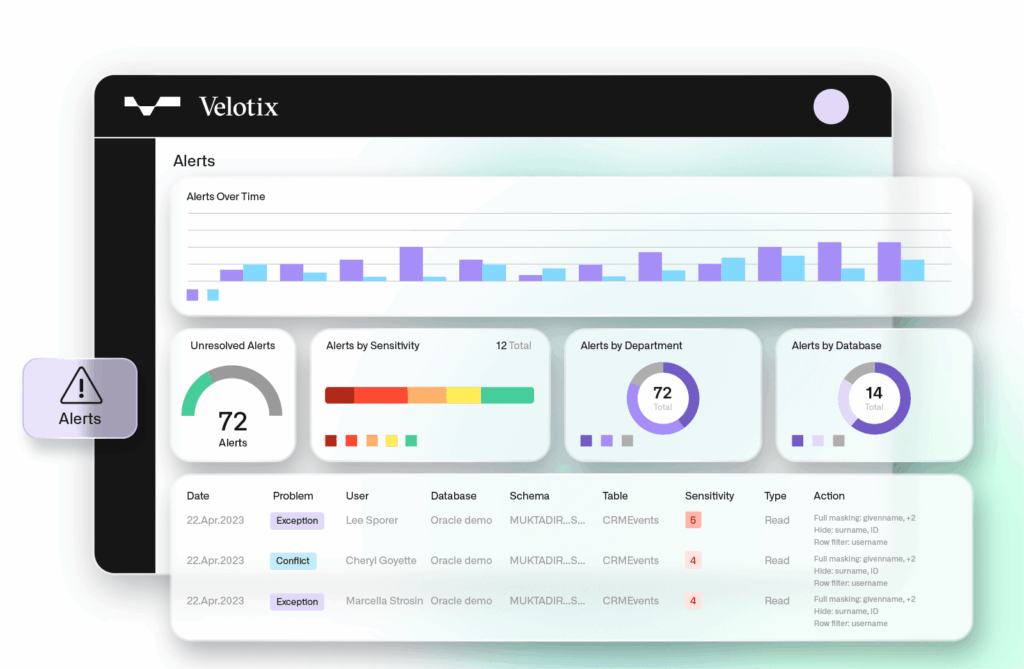Click the Alerts by Database donut chart
The height and width of the screenshot is (669, 1024).
874,399
